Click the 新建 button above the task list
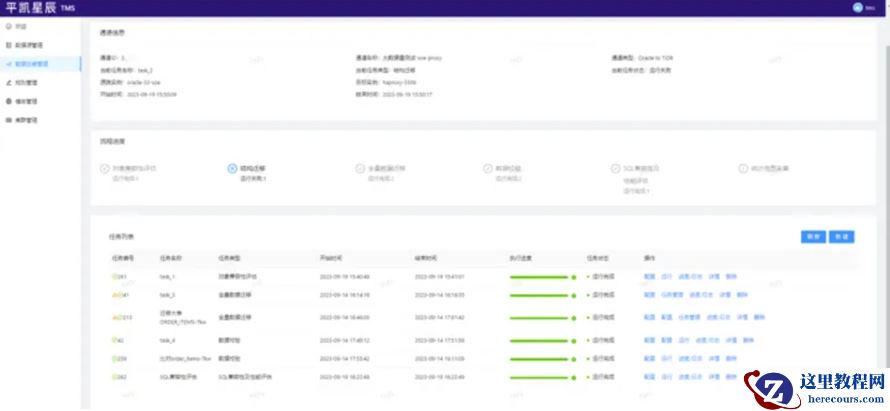 [x=842, y=237]
